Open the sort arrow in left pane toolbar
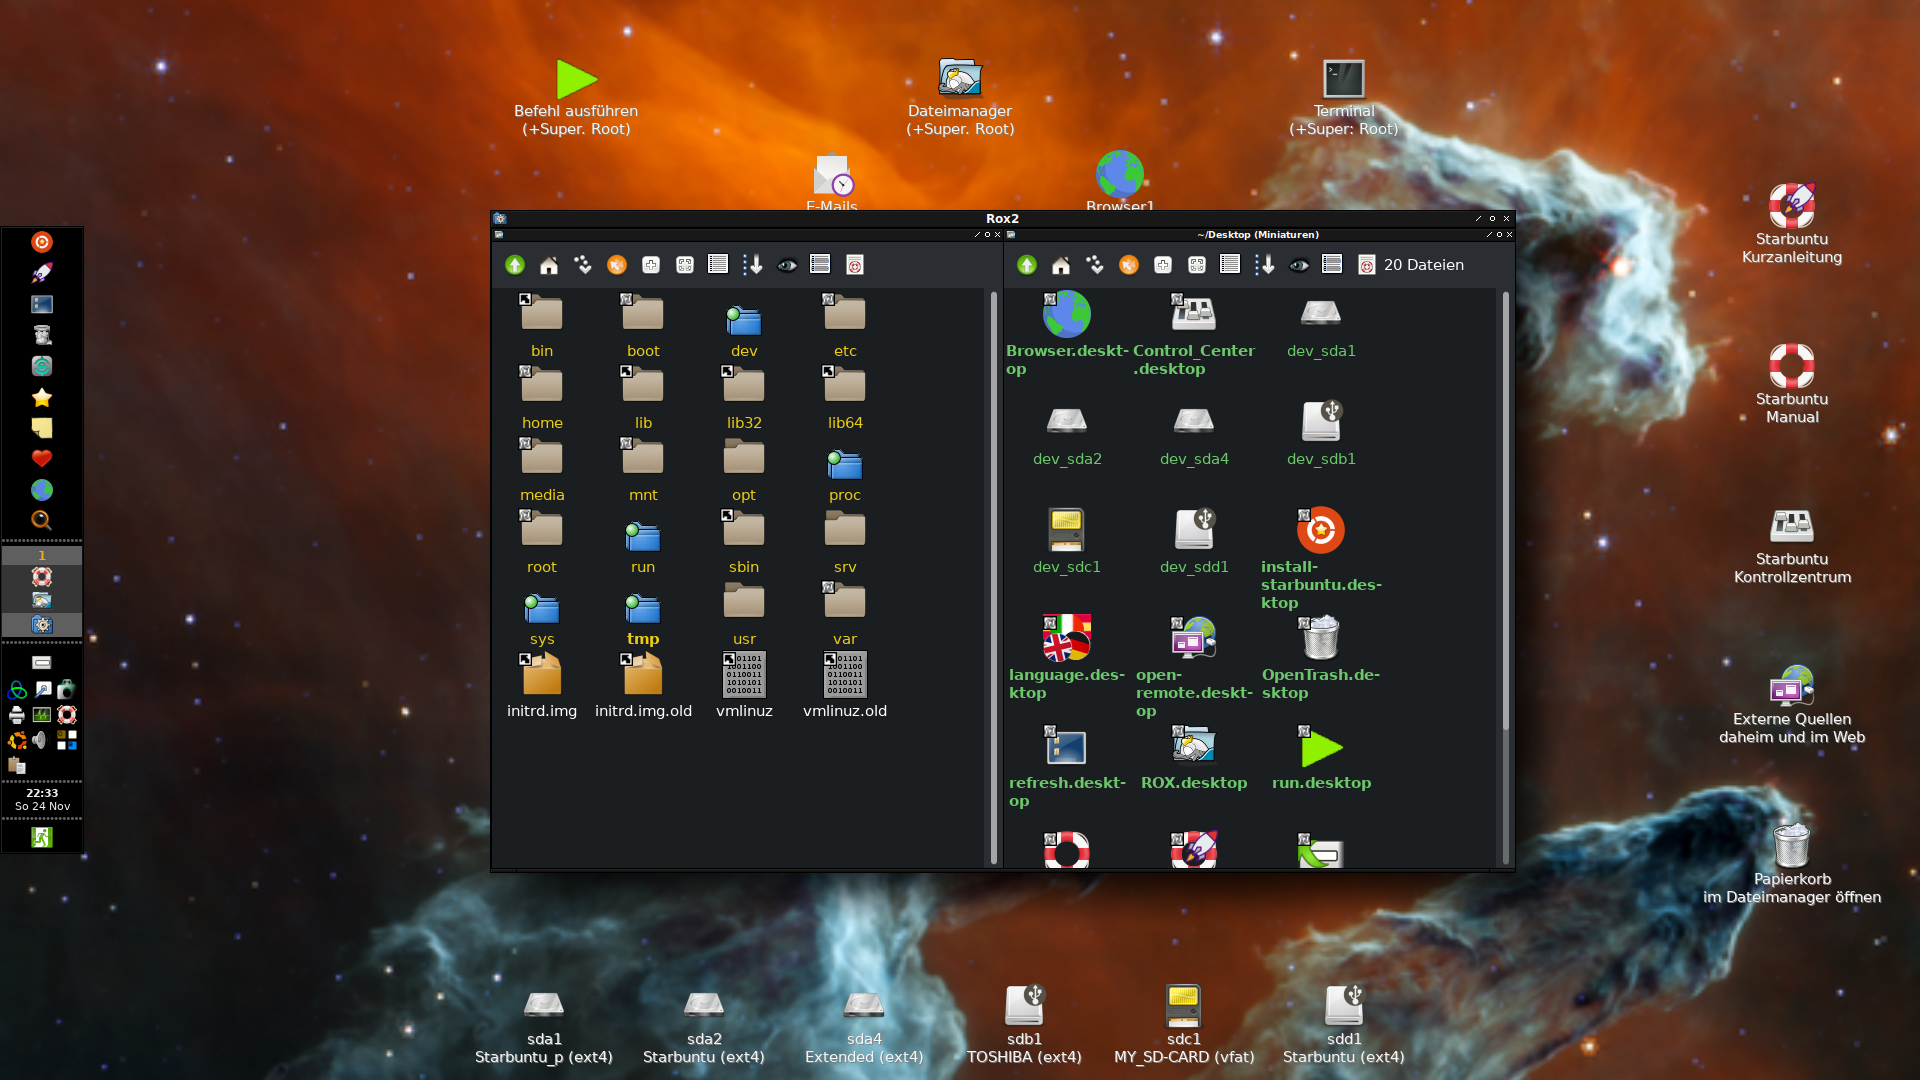Image resolution: width=1920 pixels, height=1080 pixels. pyautogui.click(x=753, y=265)
